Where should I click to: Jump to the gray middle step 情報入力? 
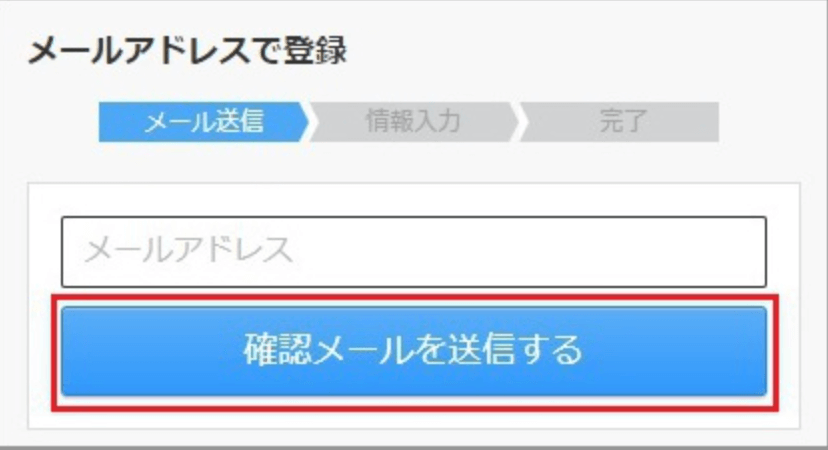(413, 122)
